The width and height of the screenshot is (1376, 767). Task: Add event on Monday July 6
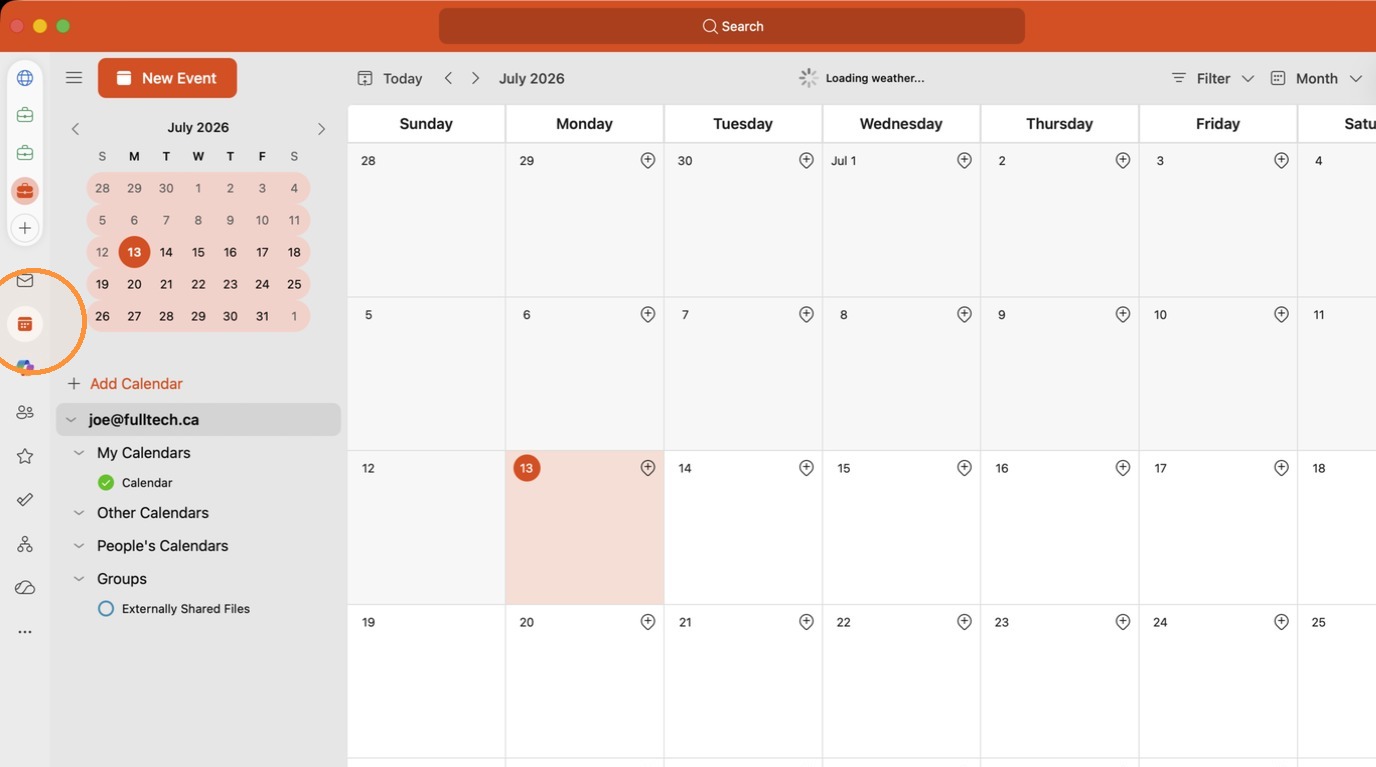click(648, 314)
